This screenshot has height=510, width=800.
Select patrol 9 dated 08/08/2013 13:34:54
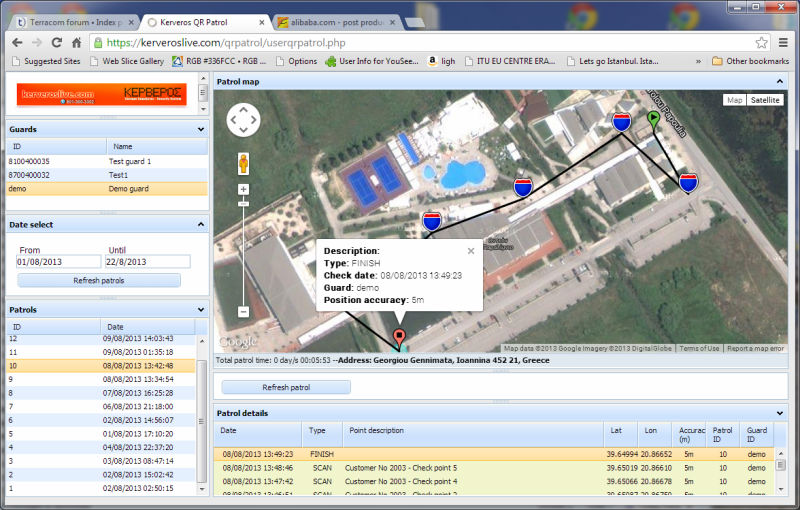coord(101,379)
